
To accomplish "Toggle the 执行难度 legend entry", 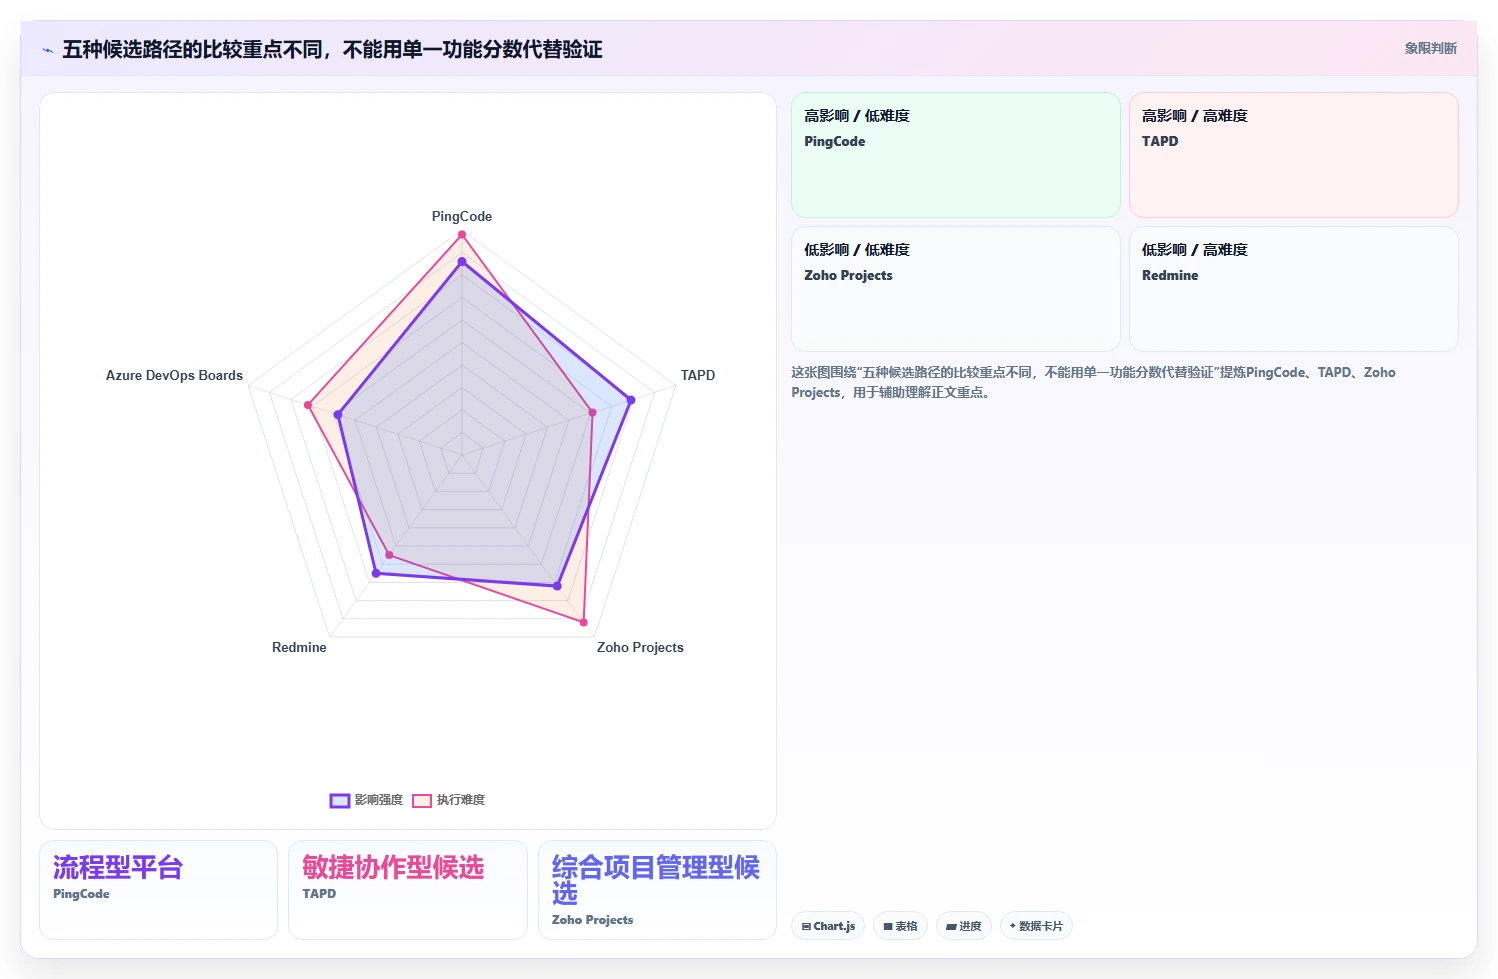I will coord(448,800).
